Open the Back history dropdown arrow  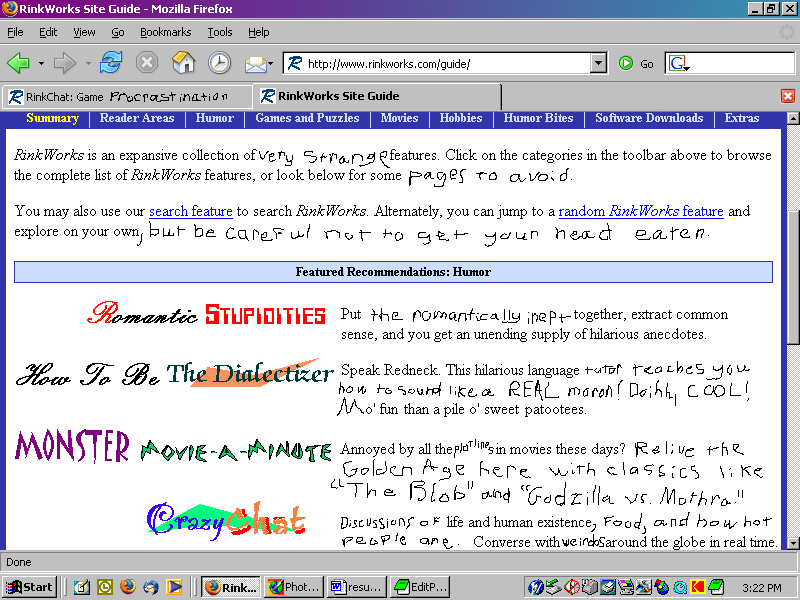pos(41,64)
